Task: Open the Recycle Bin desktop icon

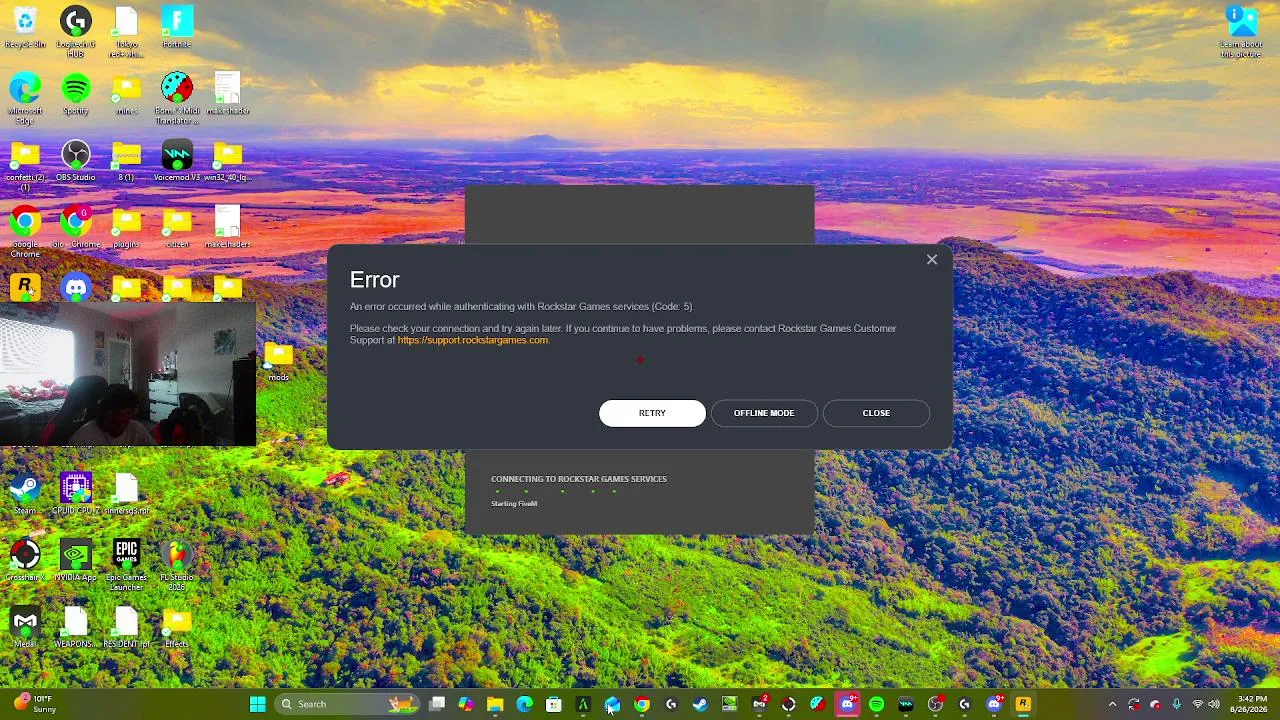Action: [25, 28]
